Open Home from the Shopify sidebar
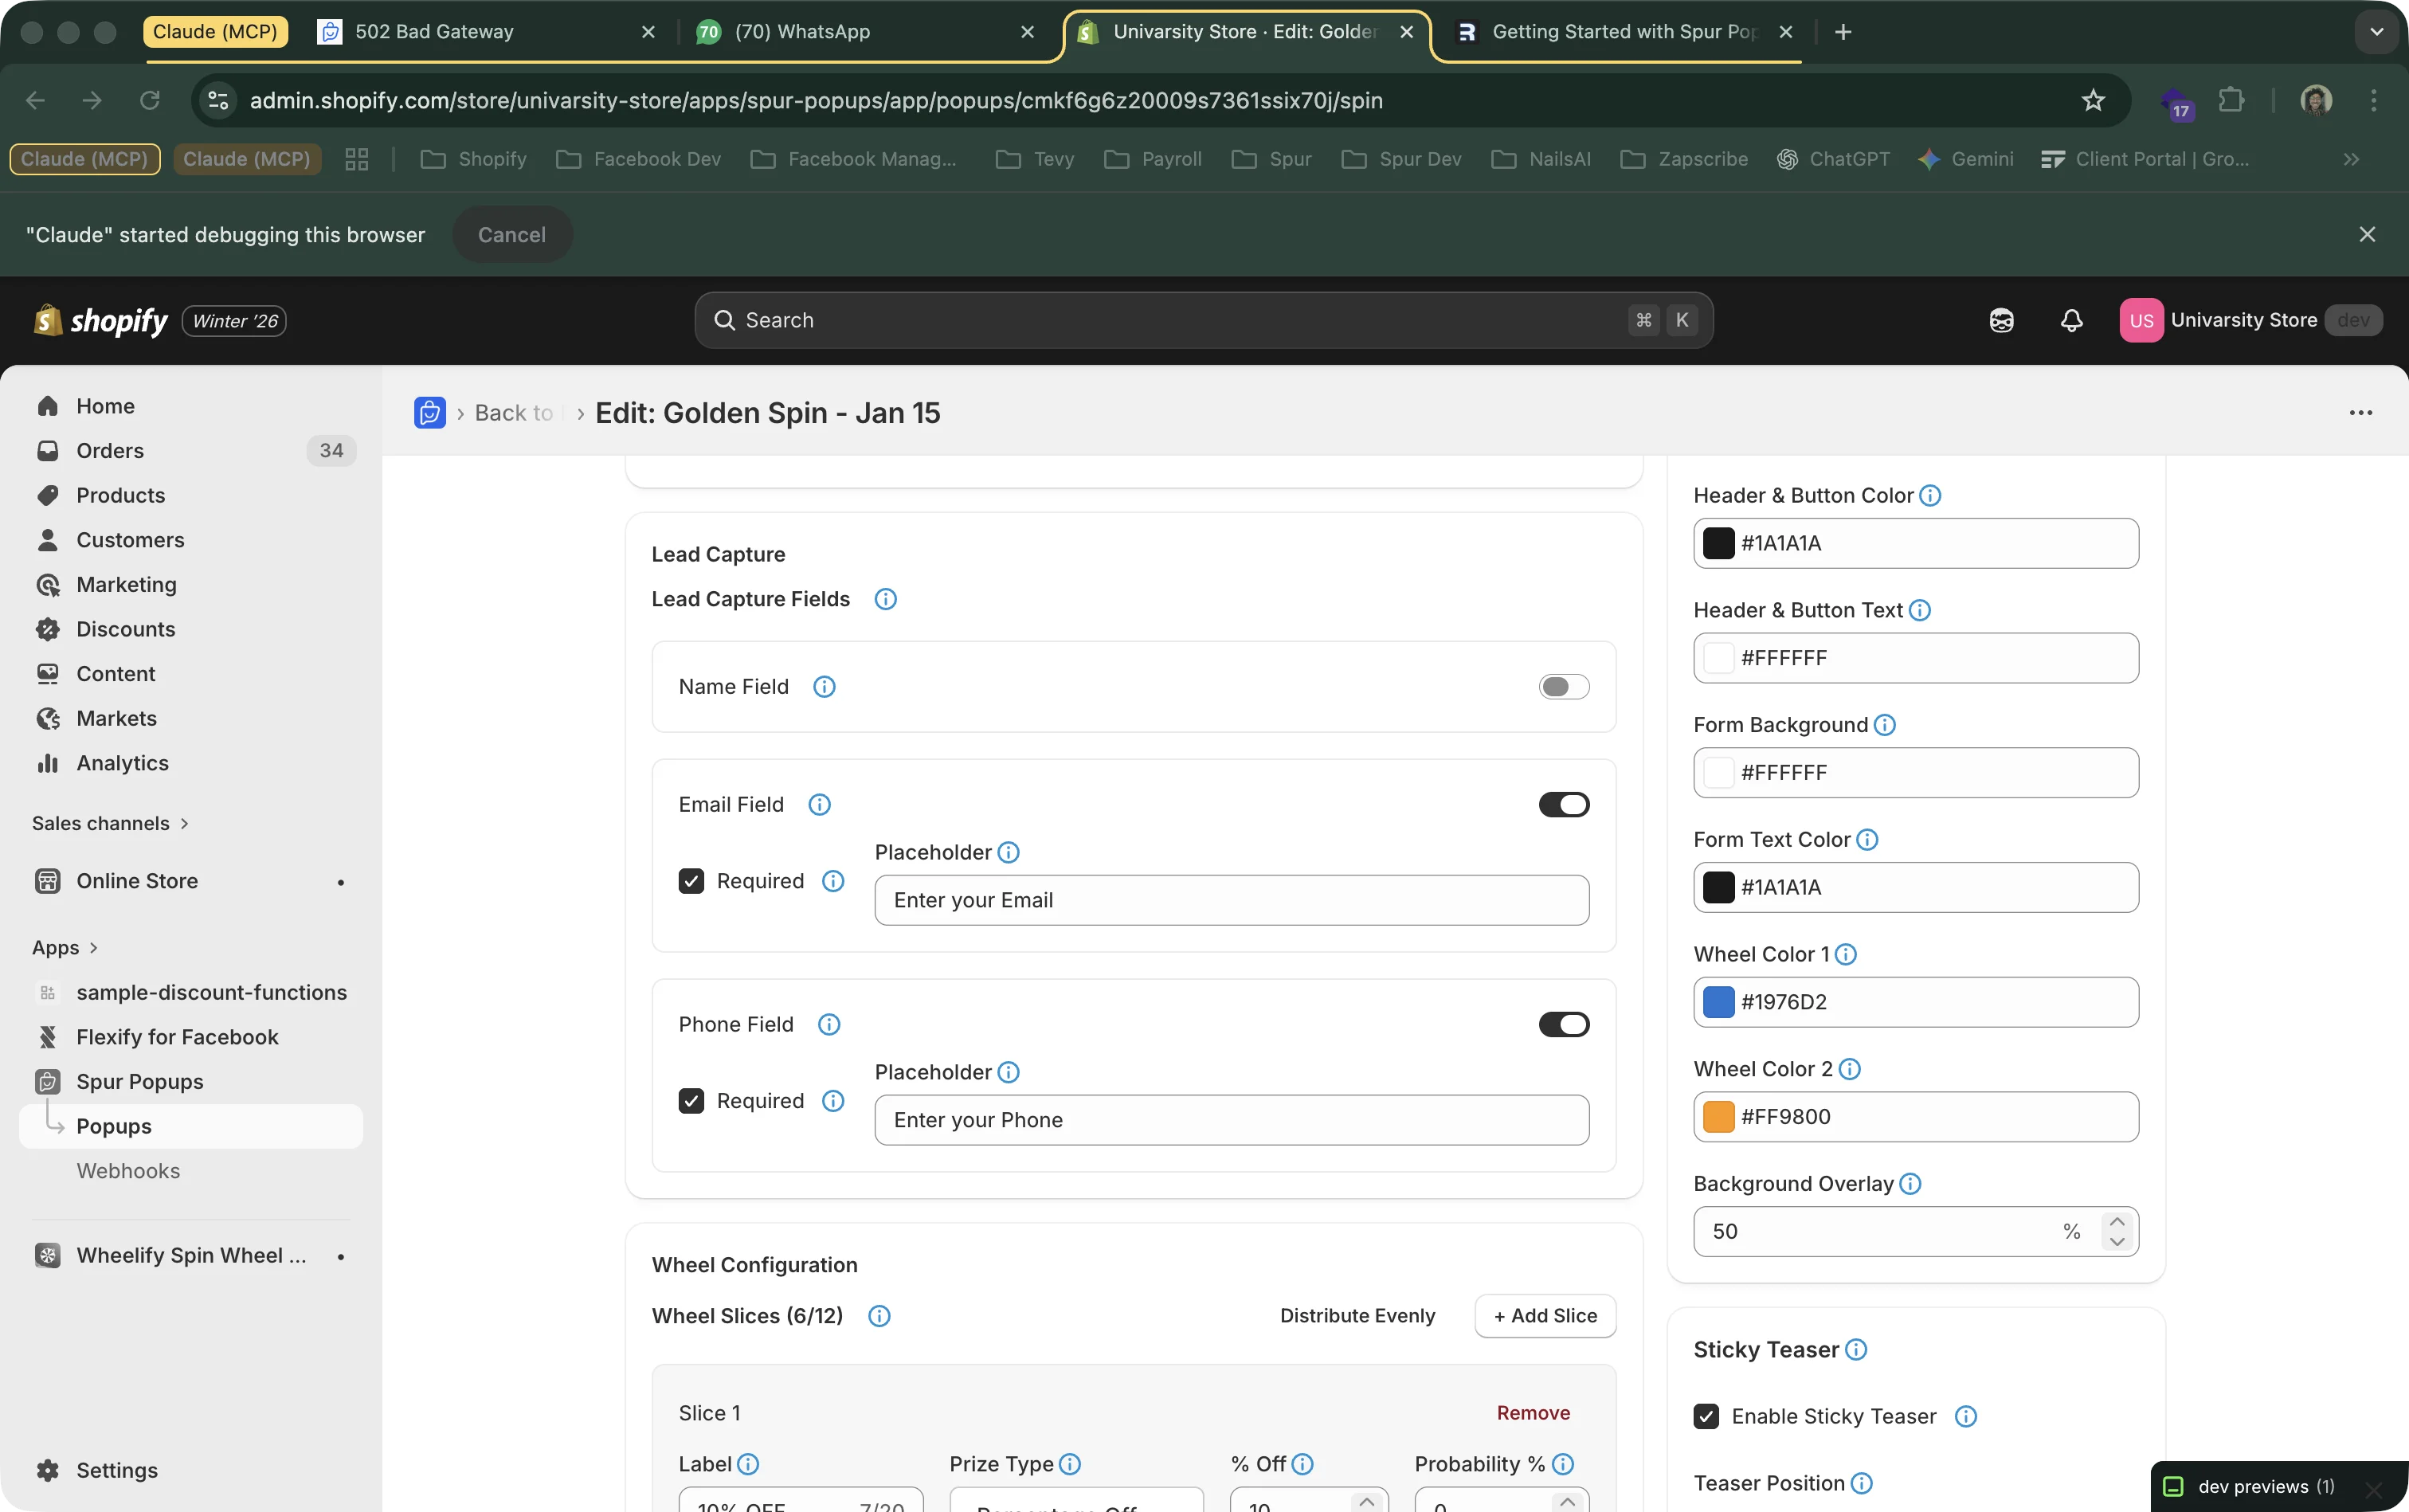This screenshot has height=1512, width=2409. click(x=105, y=405)
